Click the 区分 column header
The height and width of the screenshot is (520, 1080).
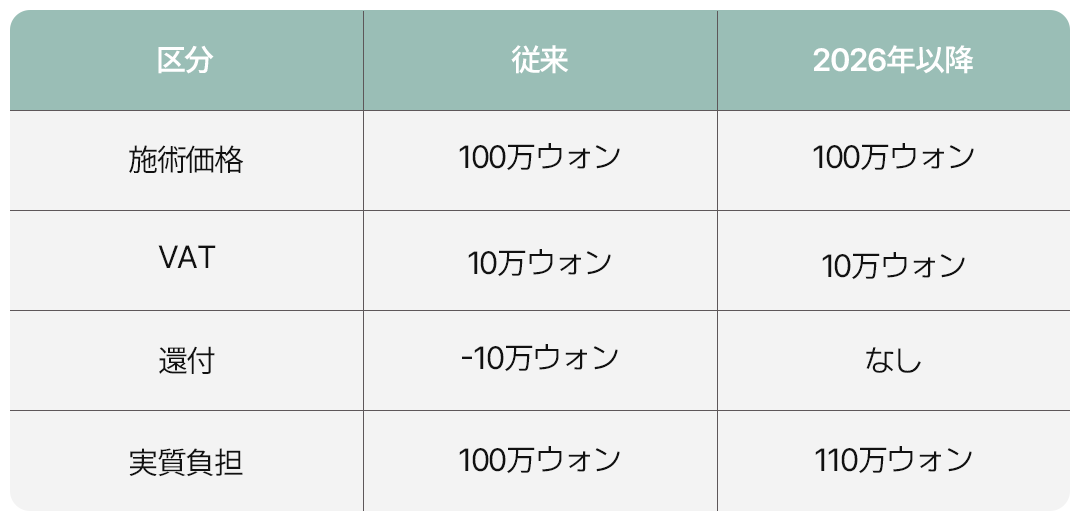[x=185, y=61]
